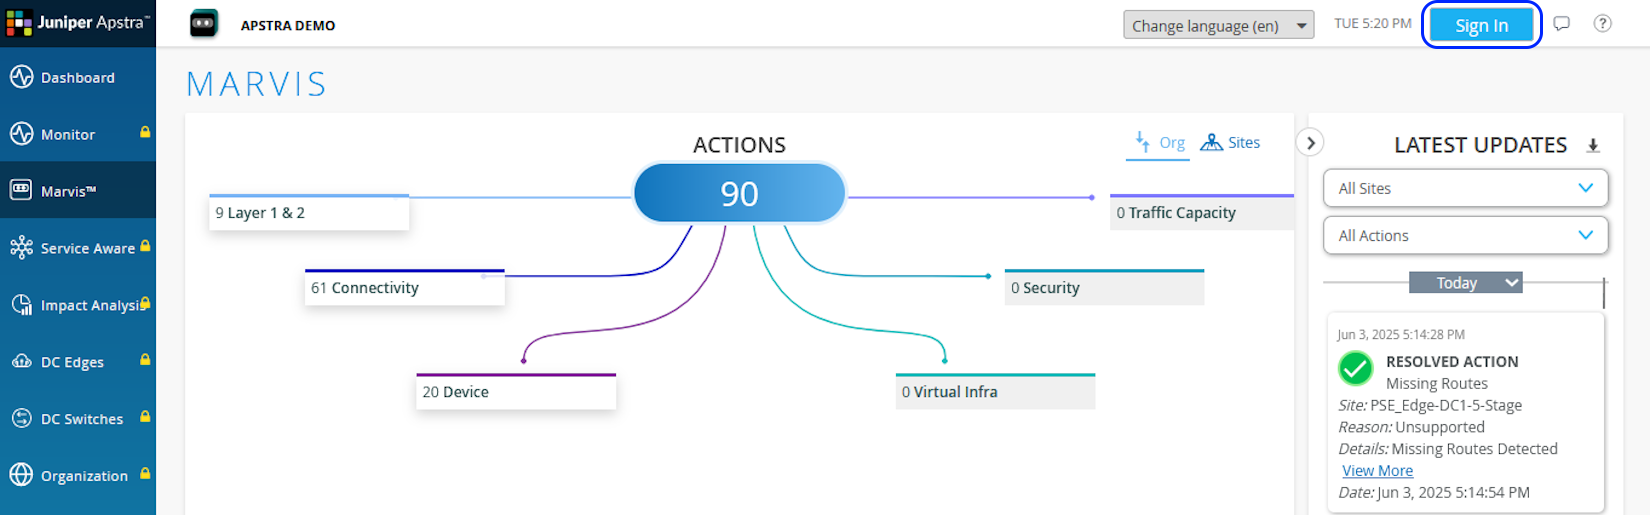
Task: Click the Marvis robot icon in header
Action: pyautogui.click(x=204, y=24)
